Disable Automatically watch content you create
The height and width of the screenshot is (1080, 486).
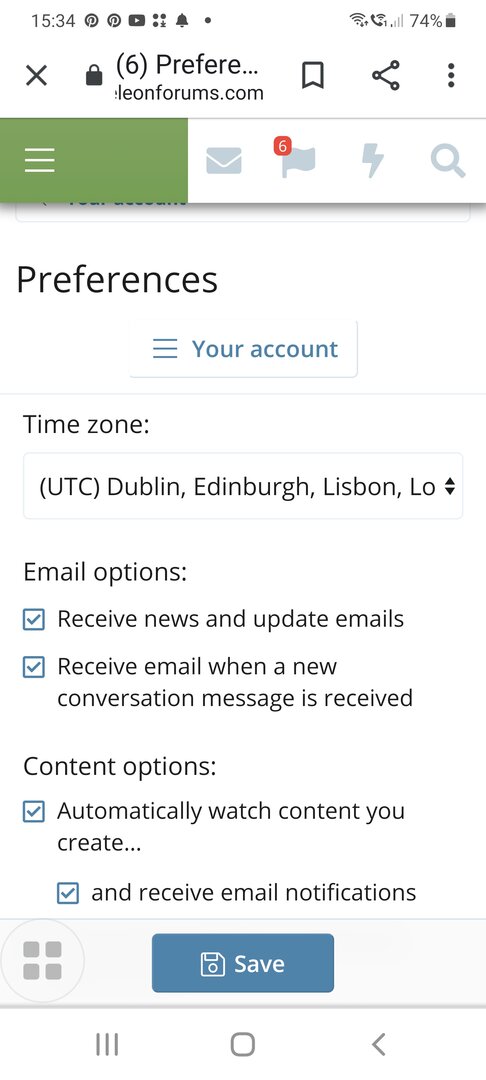click(34, 811)
